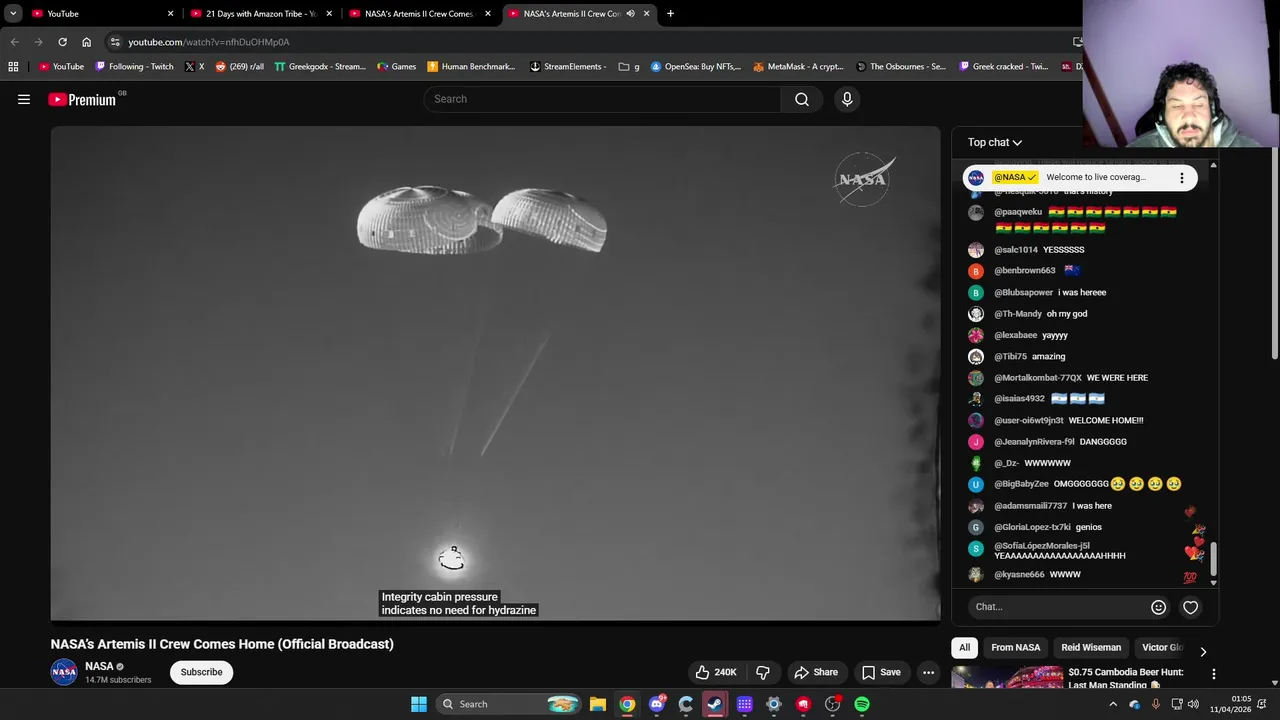Save the video to a playlist

coord(881,672)
